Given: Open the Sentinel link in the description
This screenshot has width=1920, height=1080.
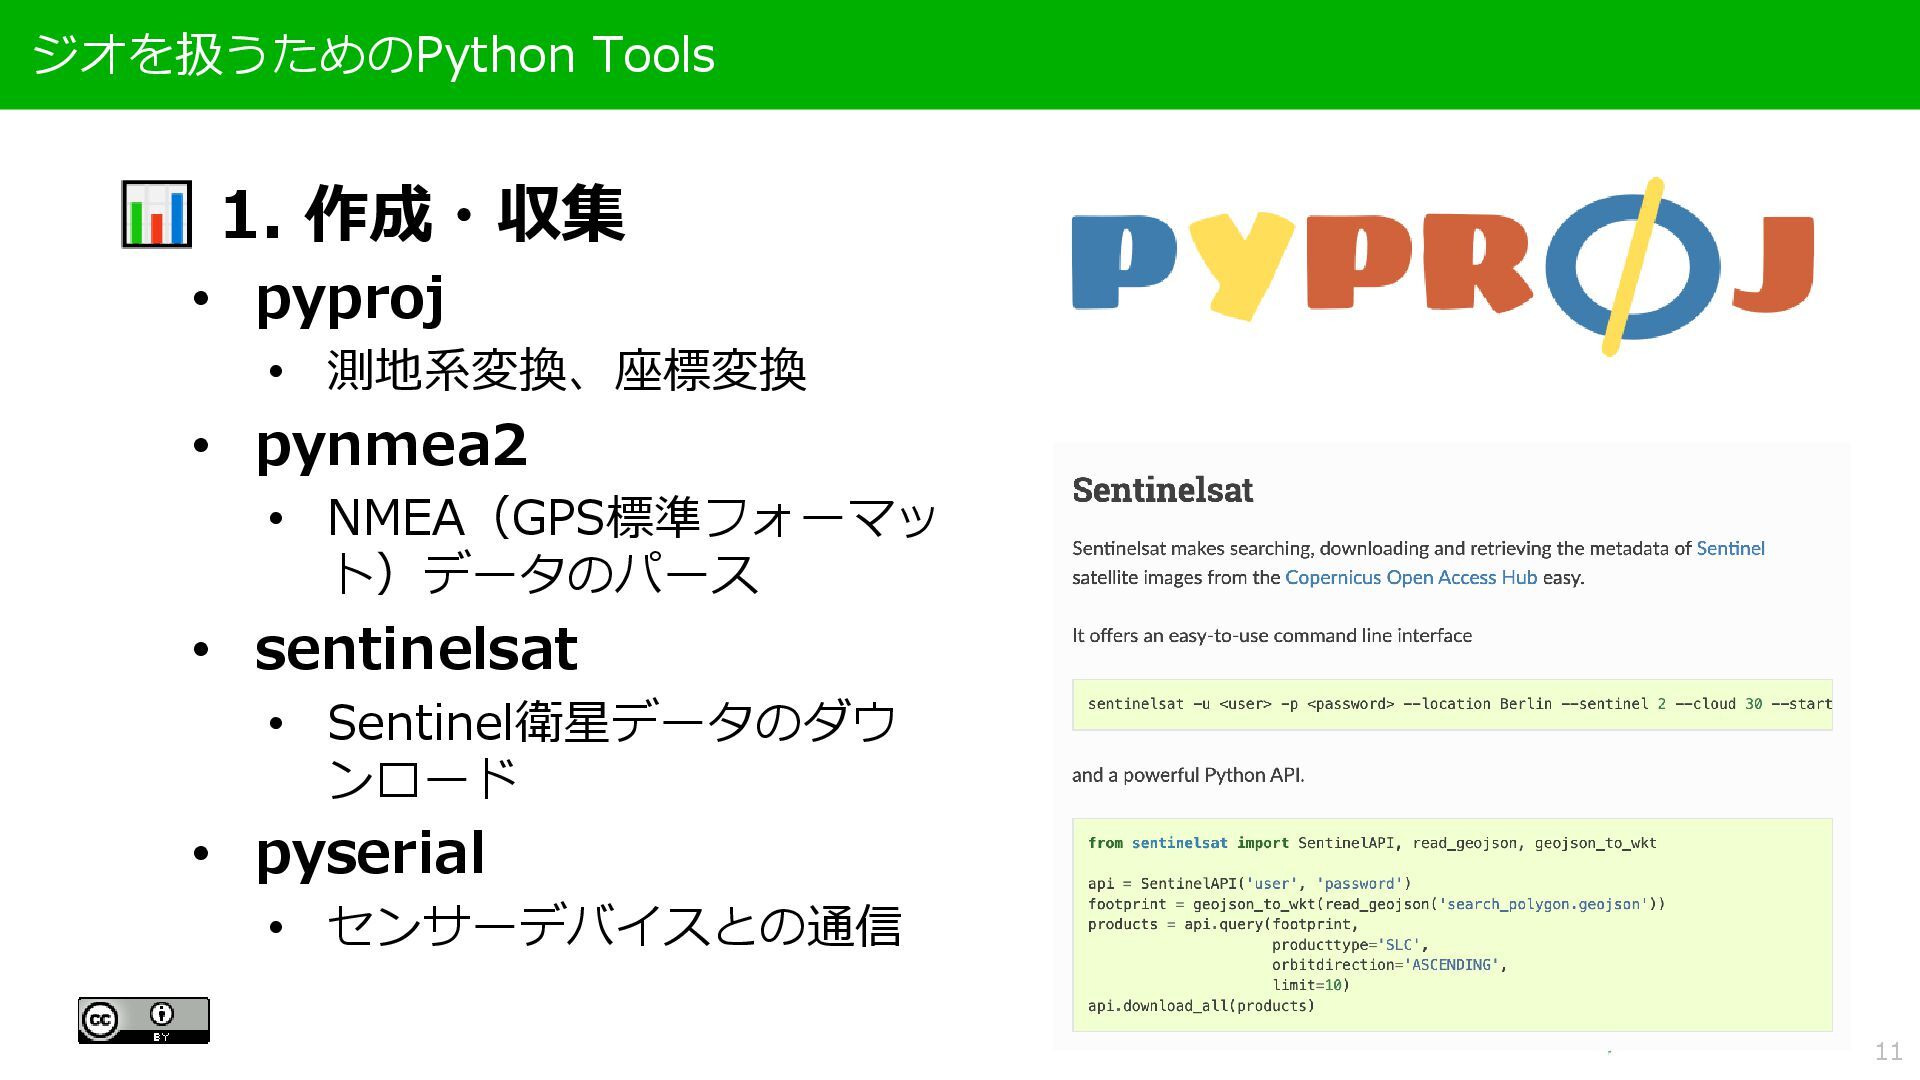Looking at the screenshot, I should tap(1730, 548).
